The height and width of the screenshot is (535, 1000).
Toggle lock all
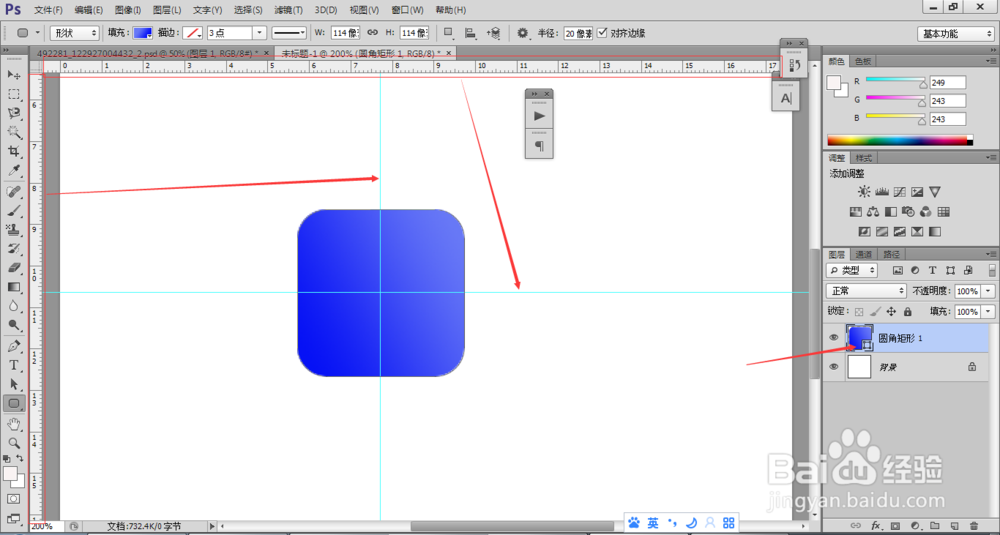click(908, 312)
